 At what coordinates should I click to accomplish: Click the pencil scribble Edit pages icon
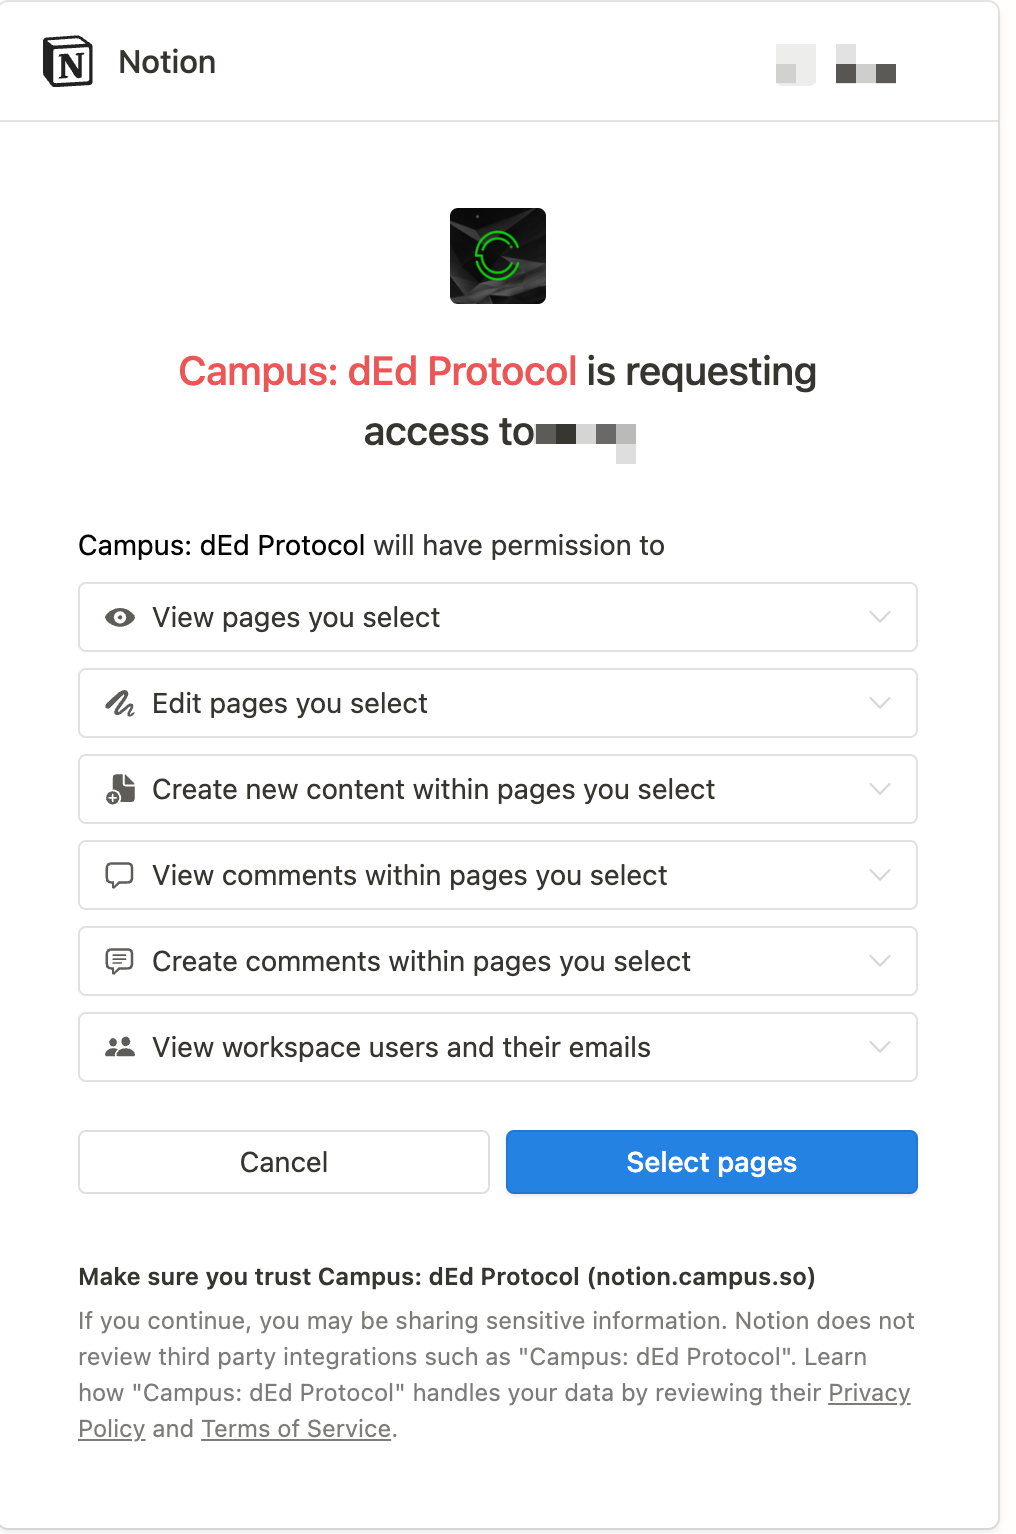click(x=120, y=704)
